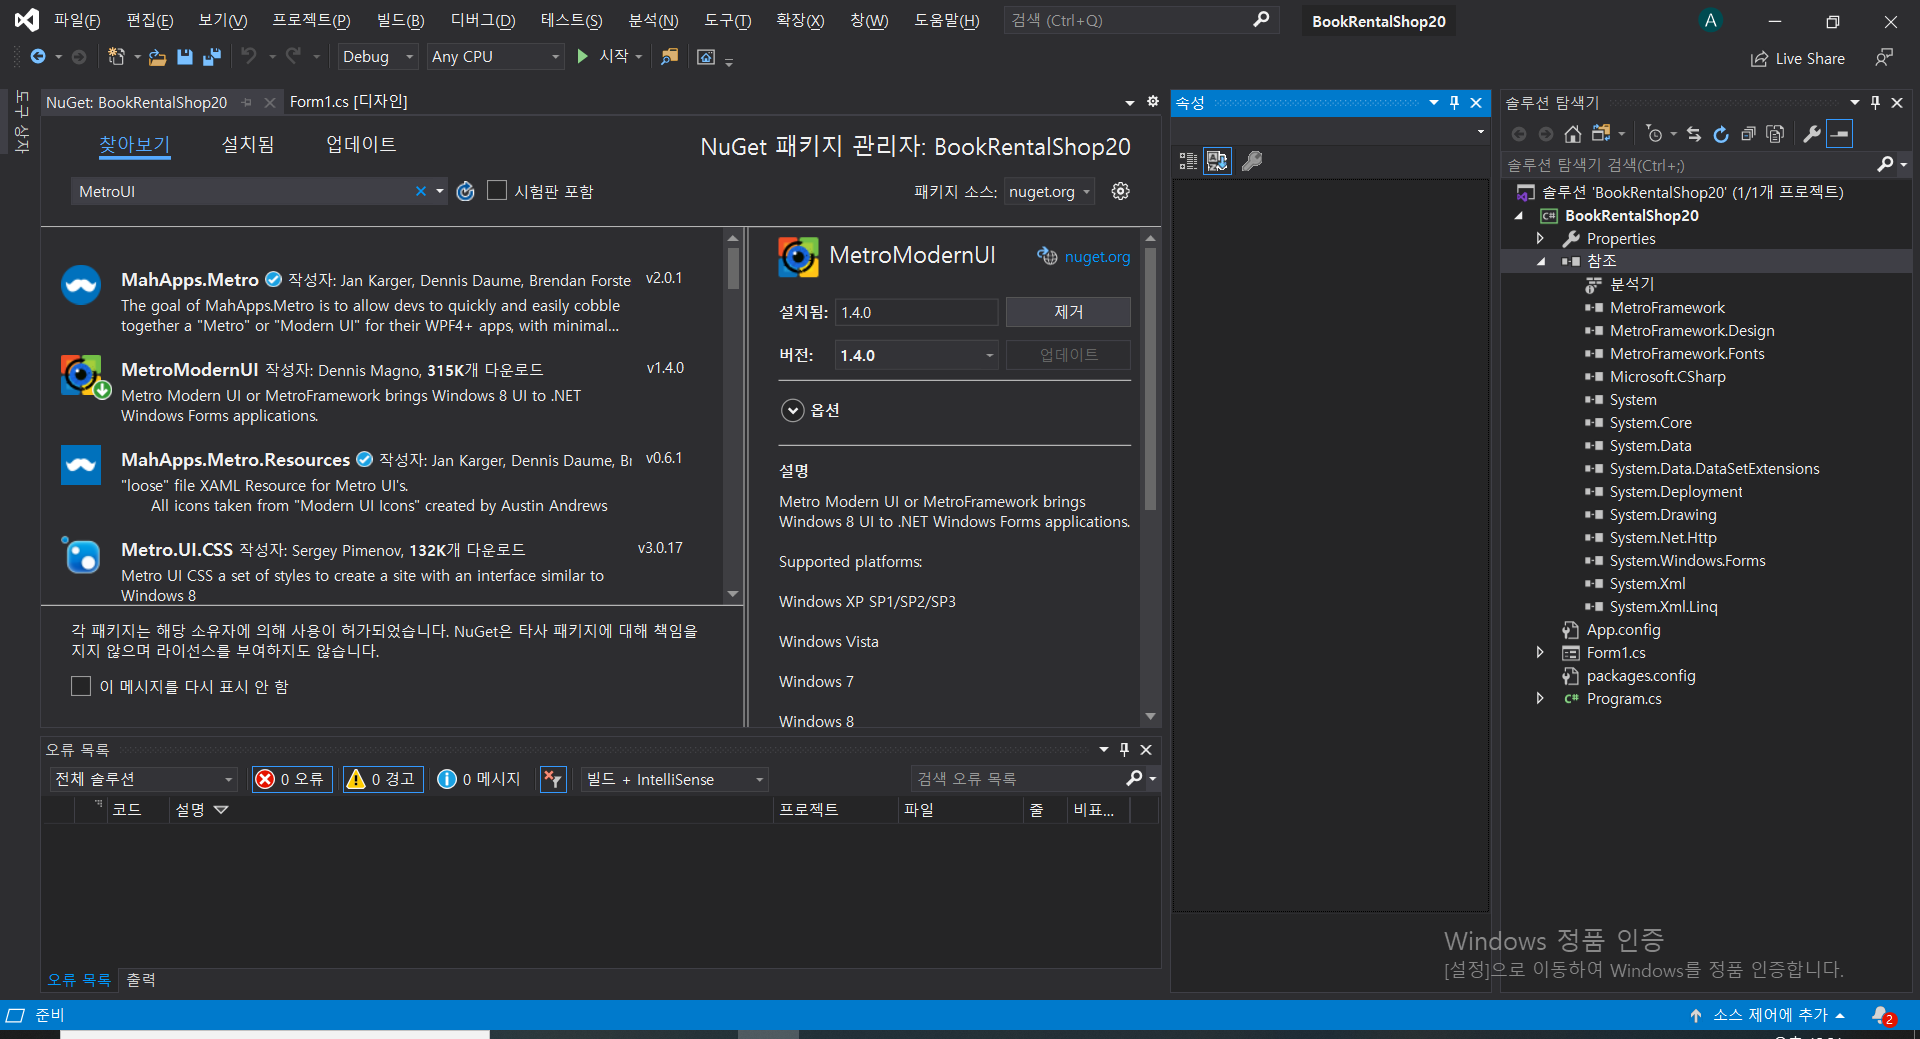Switch to the Updates NuGet tab
The image size is (1920, 1039).
(x=361, y=144)
